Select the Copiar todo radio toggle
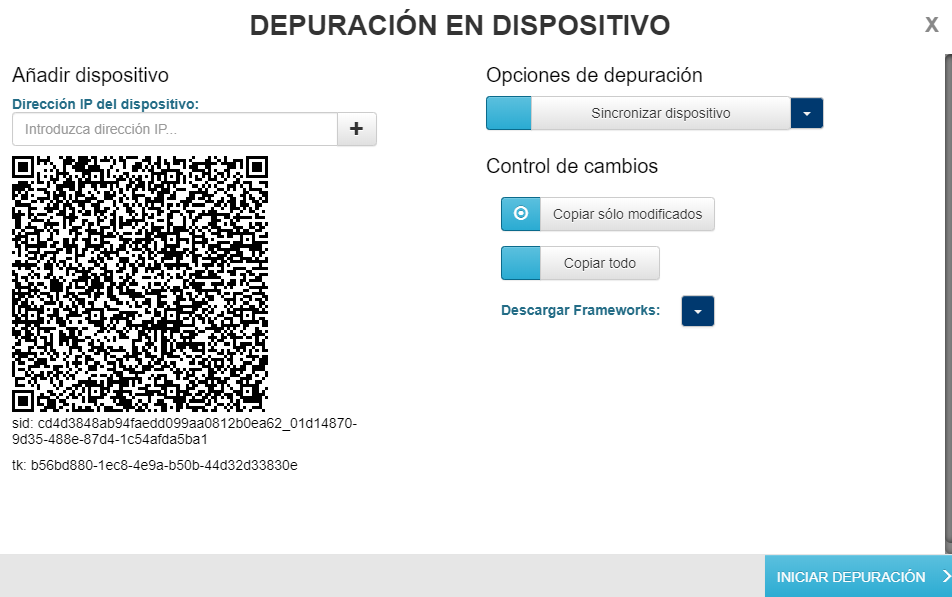 point(520,263)
